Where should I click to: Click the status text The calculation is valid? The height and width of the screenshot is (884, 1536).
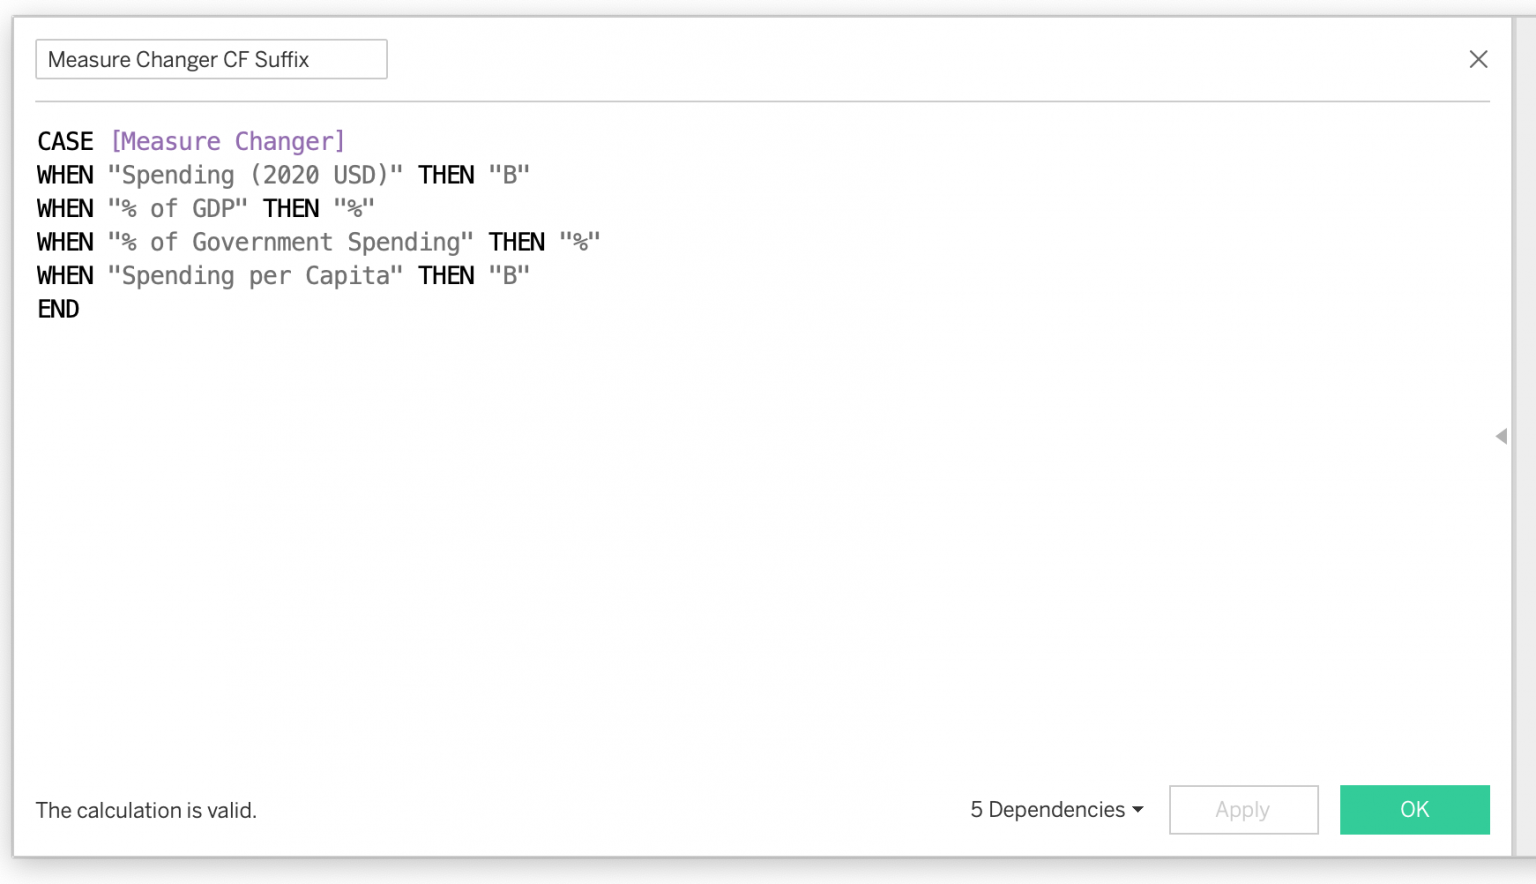(x=146, y=810)
